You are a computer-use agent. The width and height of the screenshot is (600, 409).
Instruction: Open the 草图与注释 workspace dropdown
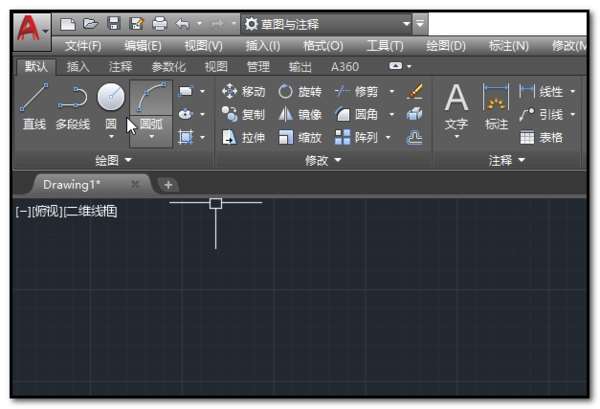click(x=405, y=23)
